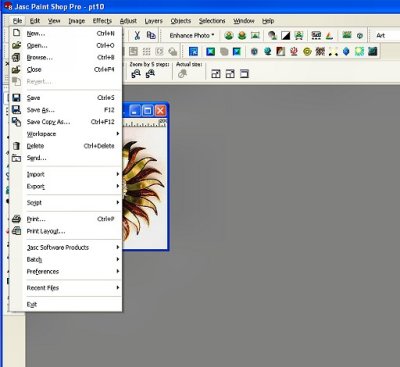Click the Cut scissors icon in toolbar

137,35
